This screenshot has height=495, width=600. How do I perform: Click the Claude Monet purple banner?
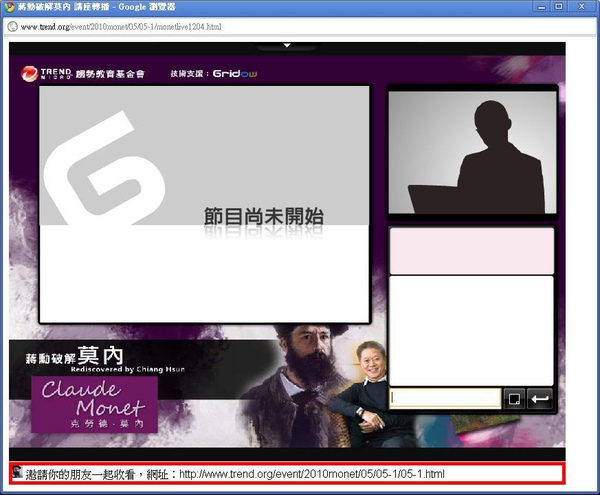click(95, 404)
